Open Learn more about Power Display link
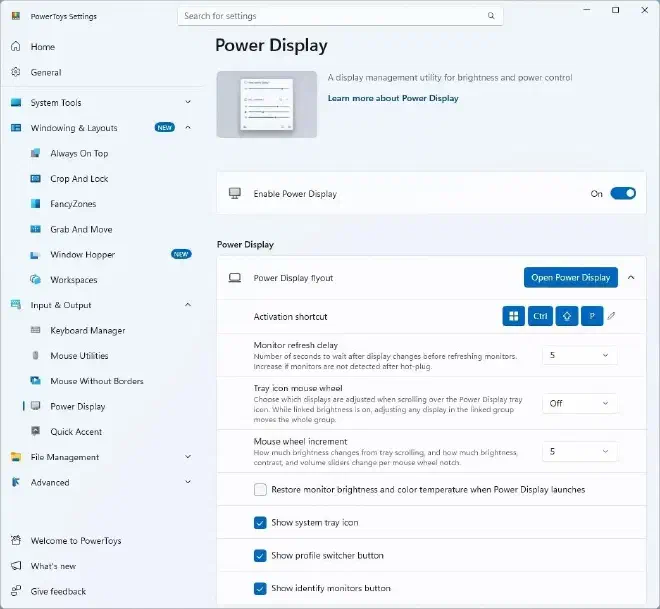Image resolution: width=660 pixels, height=609 pixels. click(393, 98)
